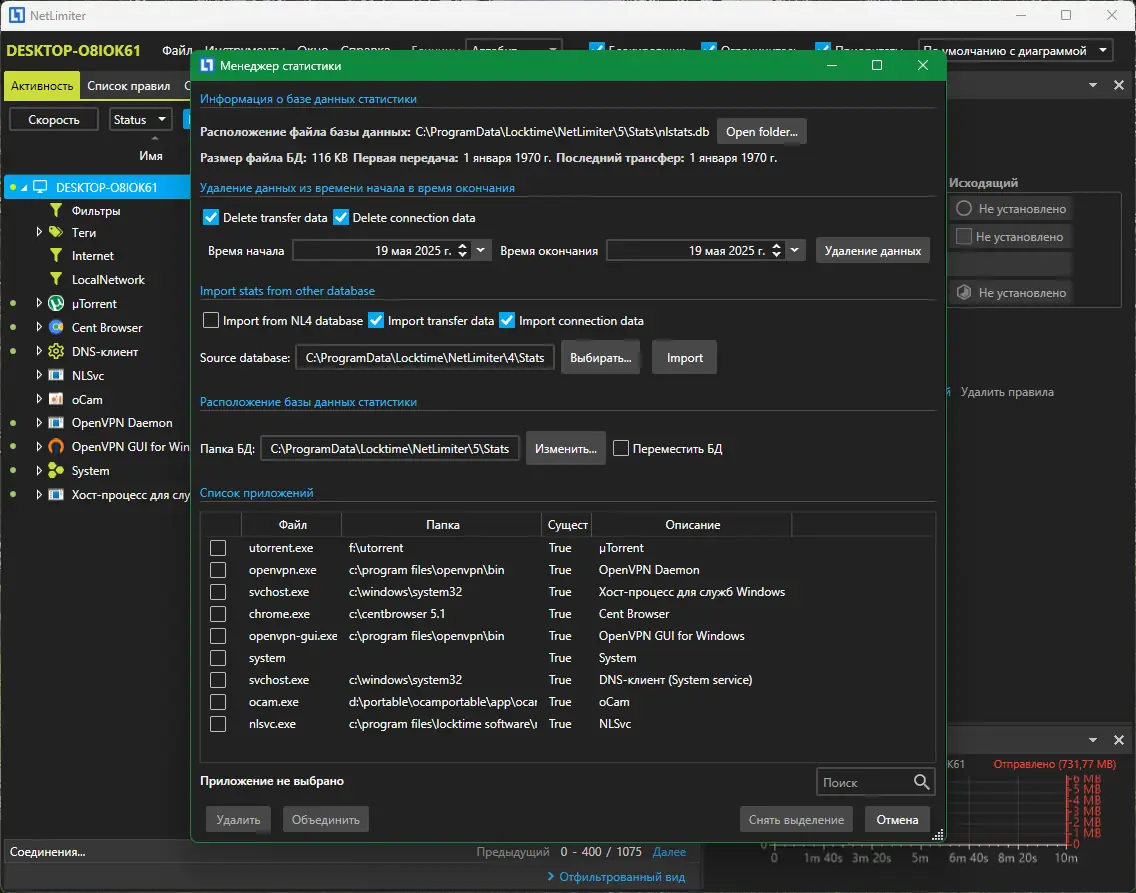Expand the µTorrent tree node
This screenshot has height=893, width=1136.
pyautogui.click(x=39, y=304)
